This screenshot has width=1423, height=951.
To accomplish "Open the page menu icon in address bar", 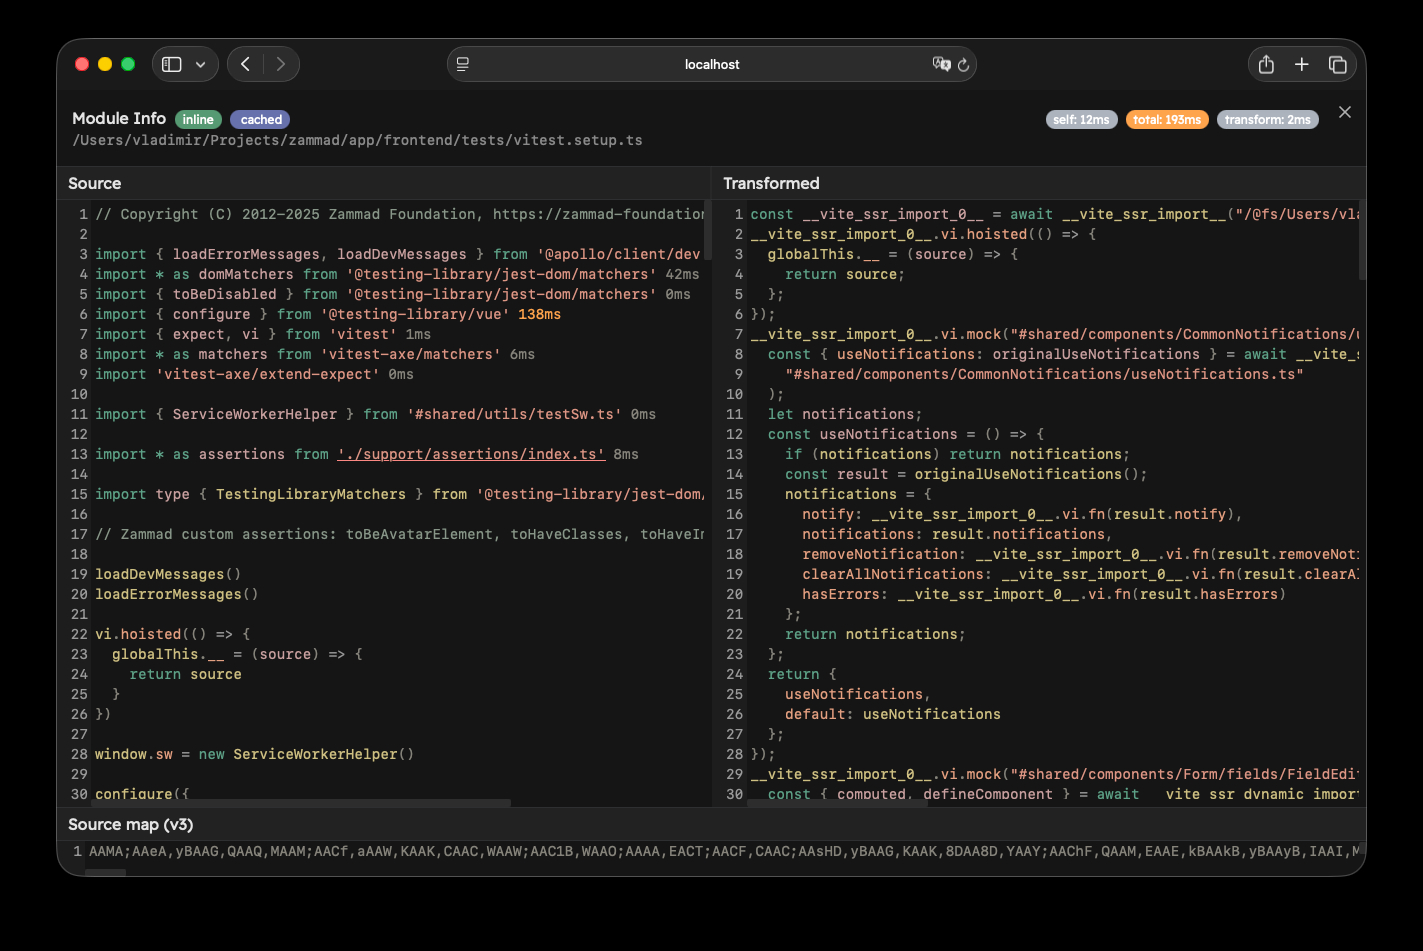I will point(463,64).
